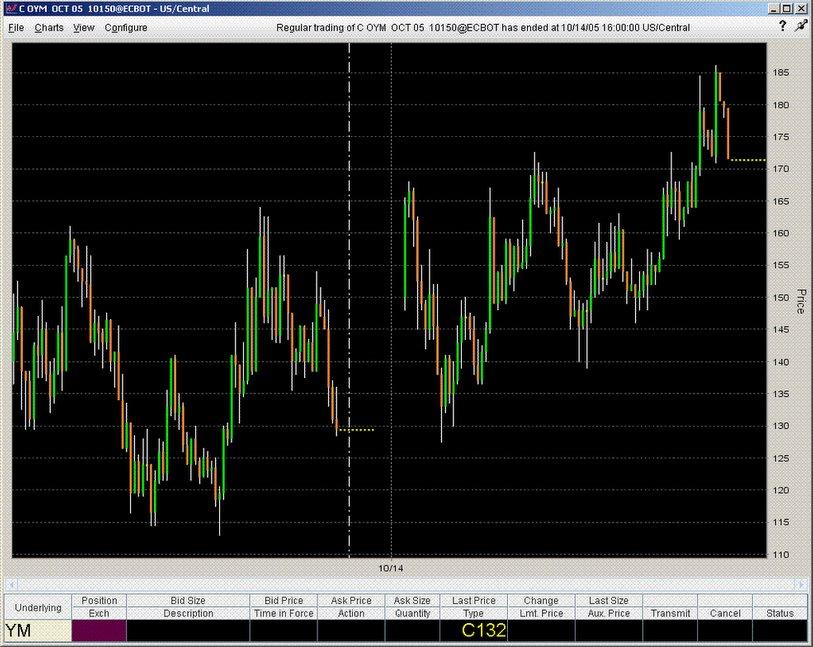Screen dimensions: 813x647
Task: Click the window title 'C OYM OCT 05 10150@ECBOT'
Action: click(85, 8)
